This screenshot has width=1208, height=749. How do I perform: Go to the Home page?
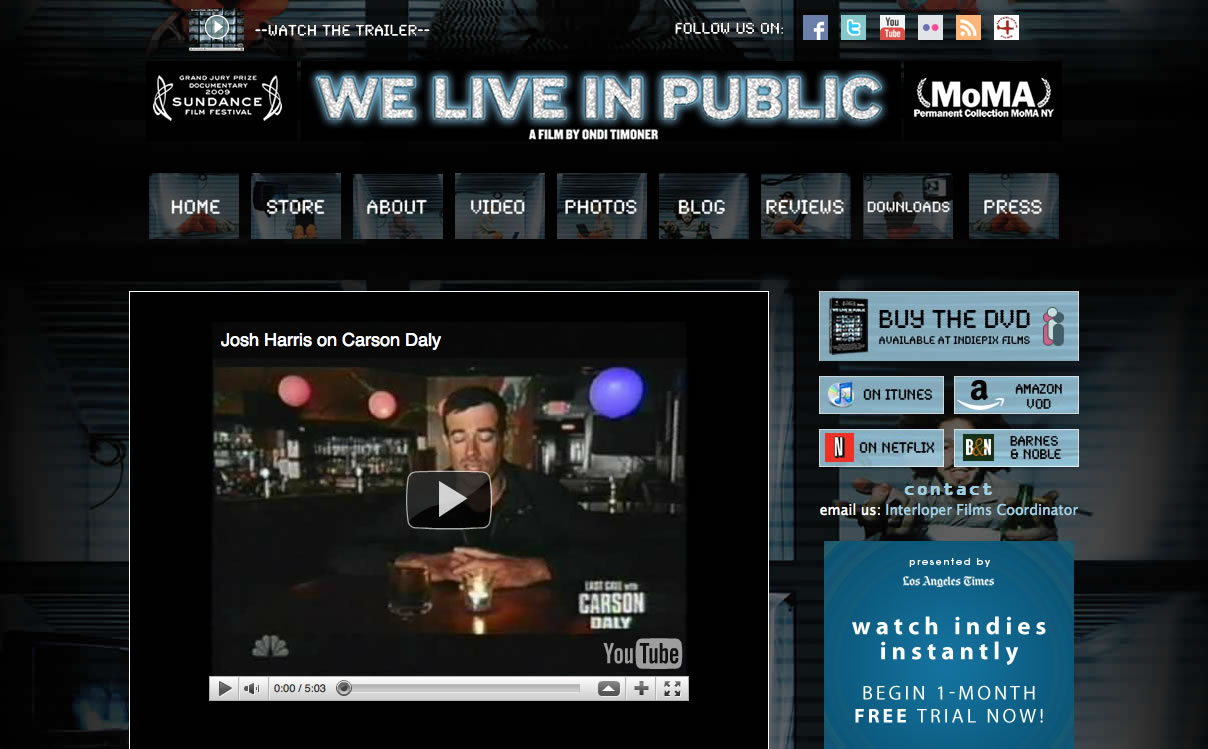pyautogui.click(x=194, y=206)
